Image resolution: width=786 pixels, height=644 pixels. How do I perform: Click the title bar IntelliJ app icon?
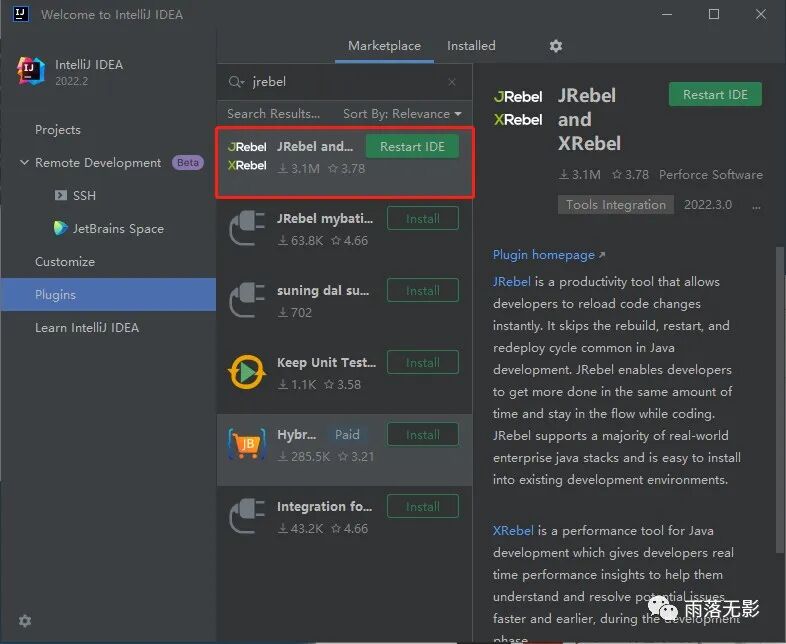click(x=21, y=14)
